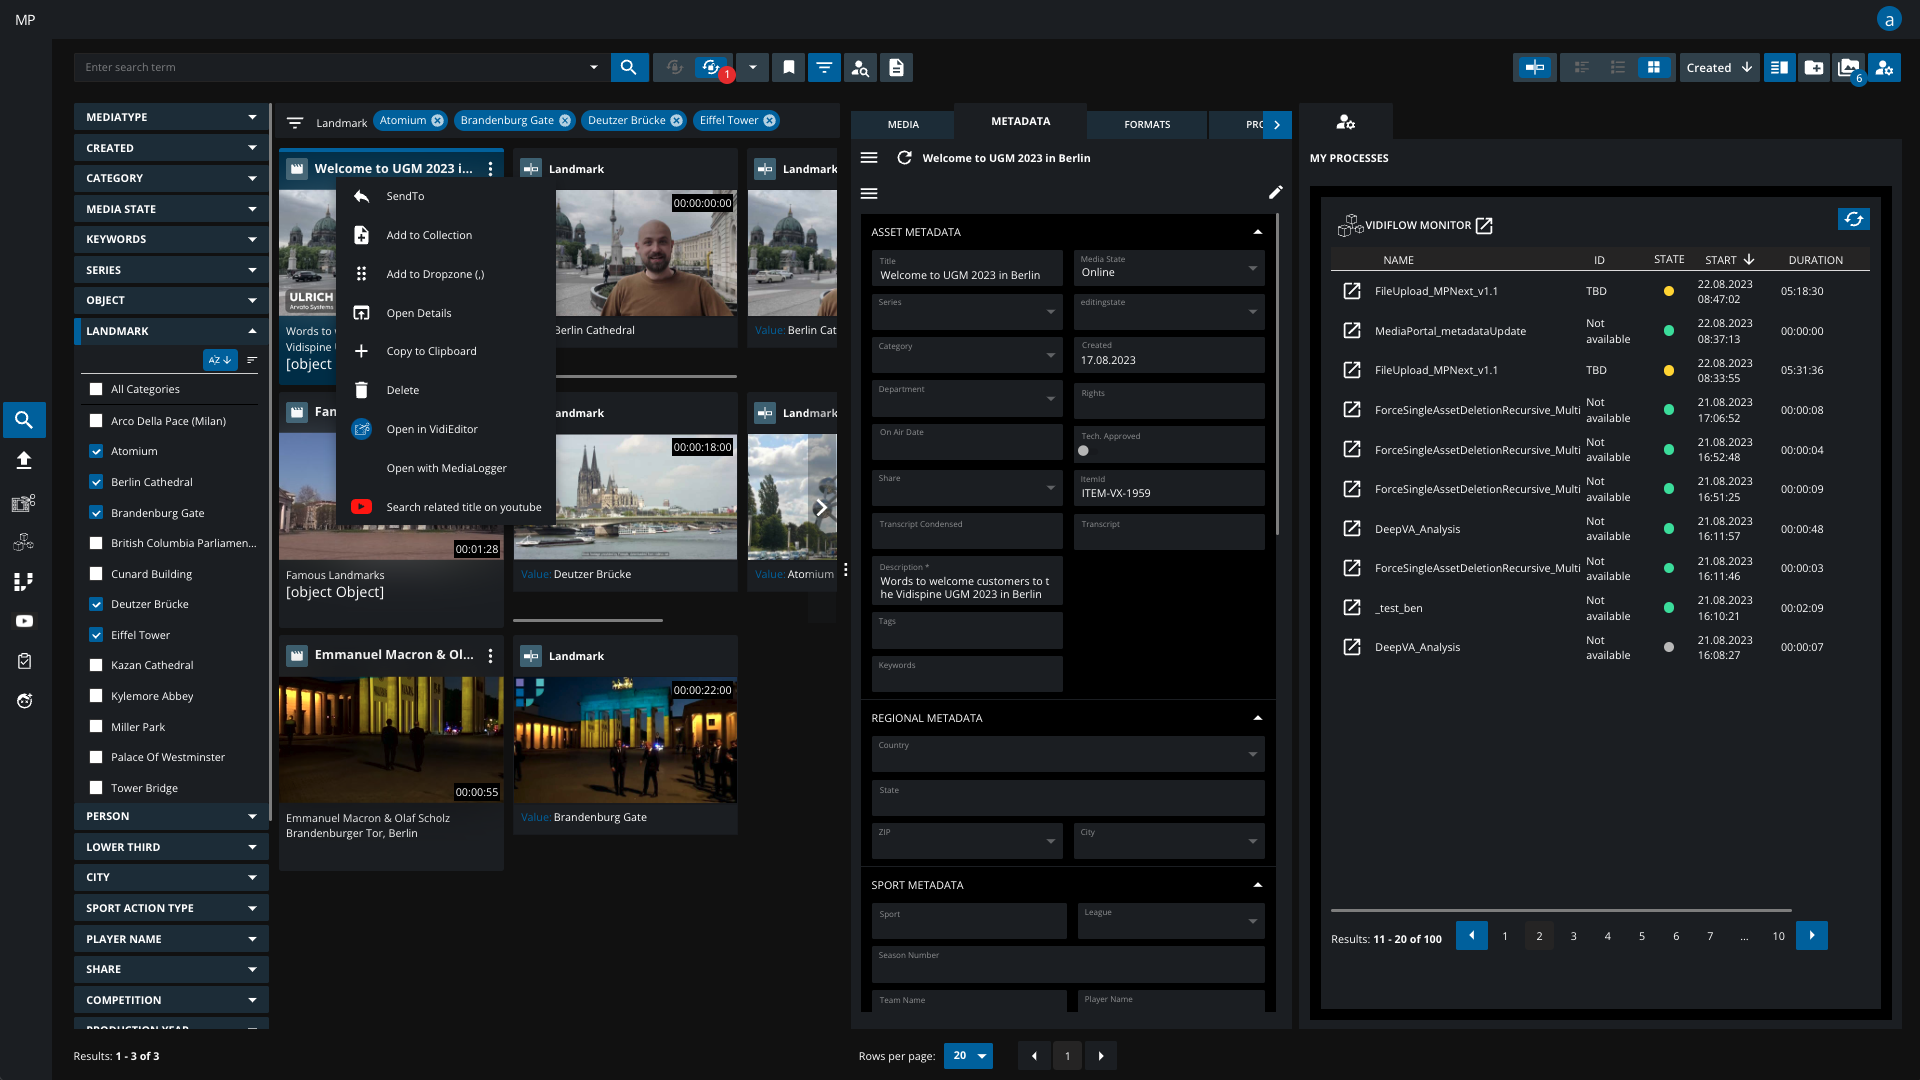This screenshot has height=1080, width=1920.
Task: Open the Media State dropdown
Action: tap(1168, 268)
